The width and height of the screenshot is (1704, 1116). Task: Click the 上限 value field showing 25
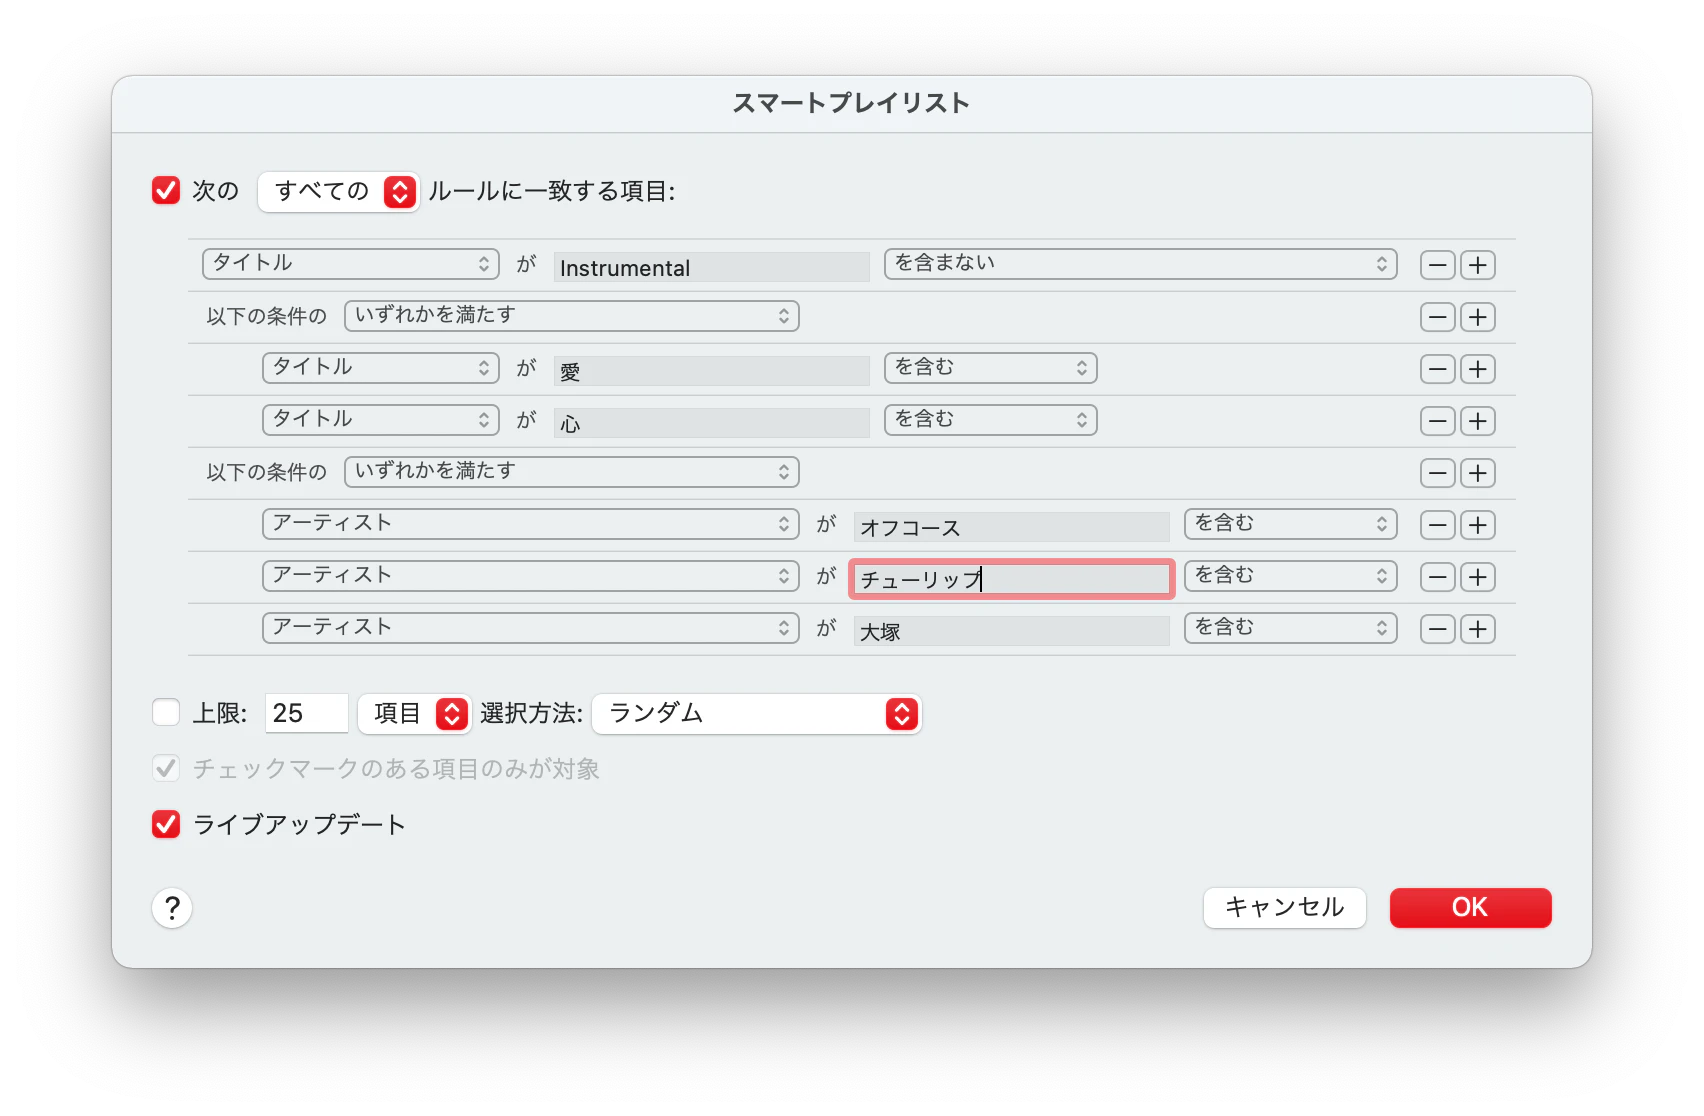point(307,713)
